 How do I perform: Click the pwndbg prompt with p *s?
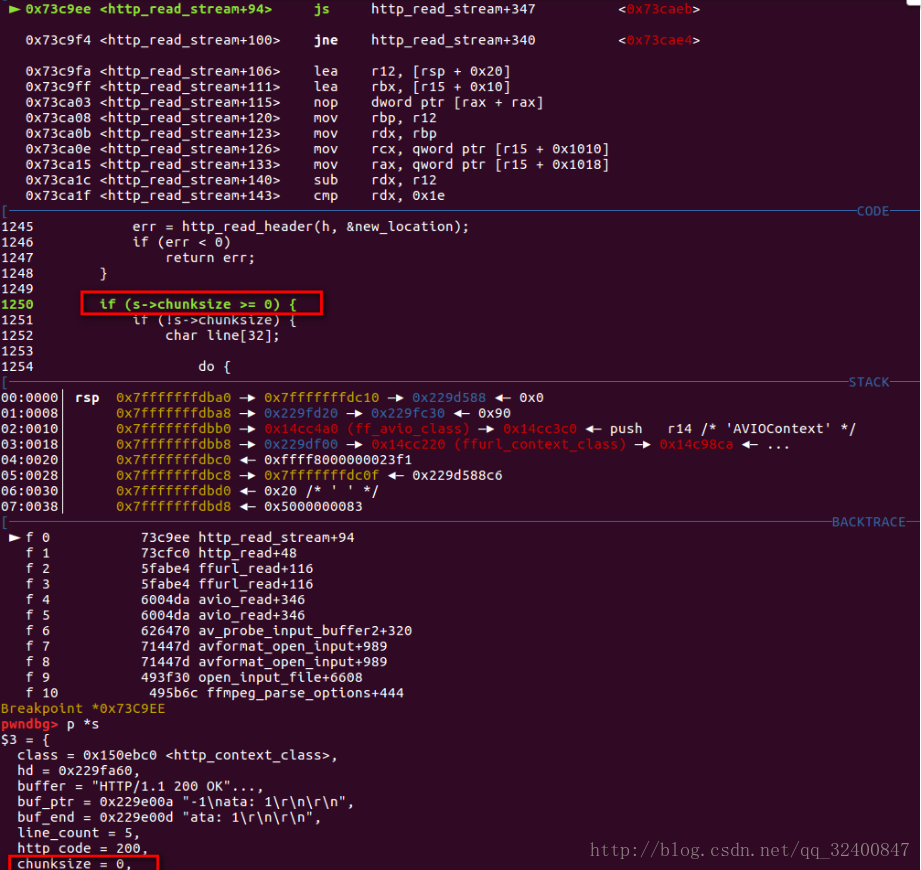click(x=50, y=724)
